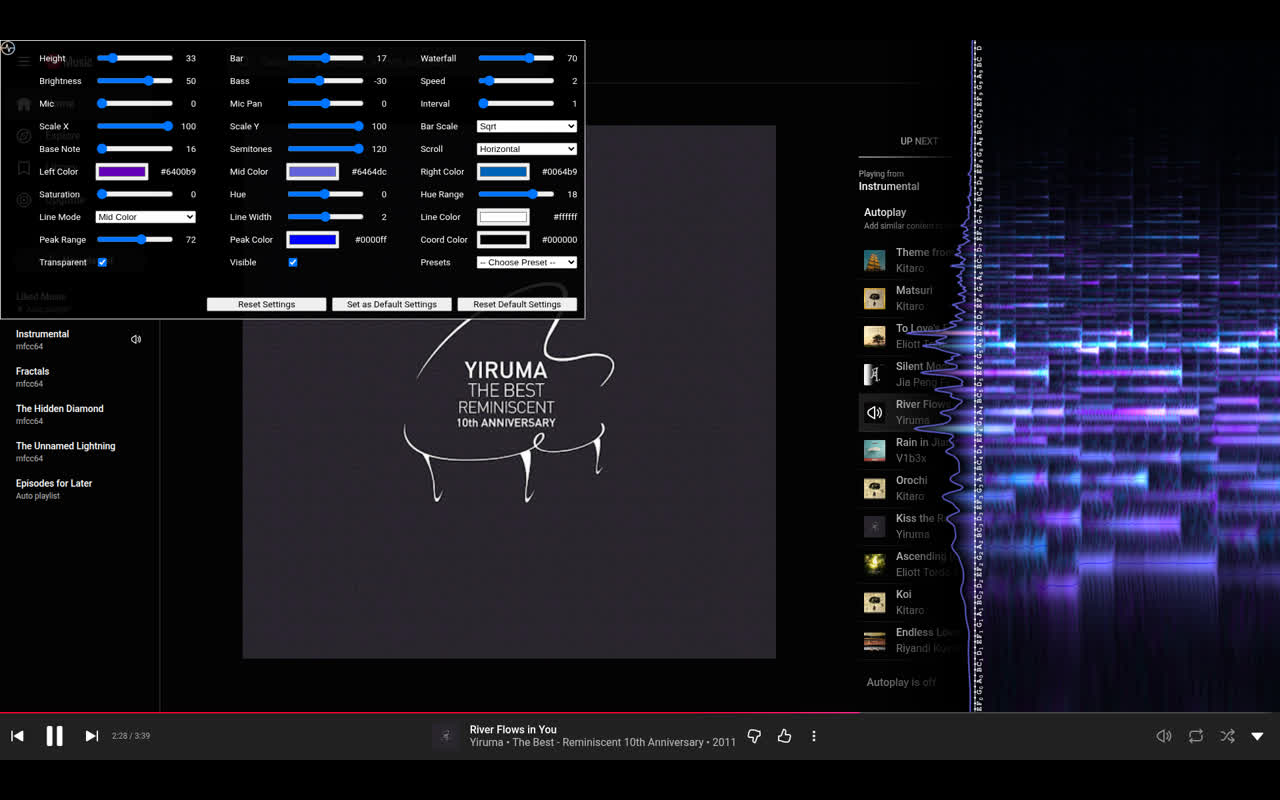
Task: Pause the current song
Action: pos(54,736)
